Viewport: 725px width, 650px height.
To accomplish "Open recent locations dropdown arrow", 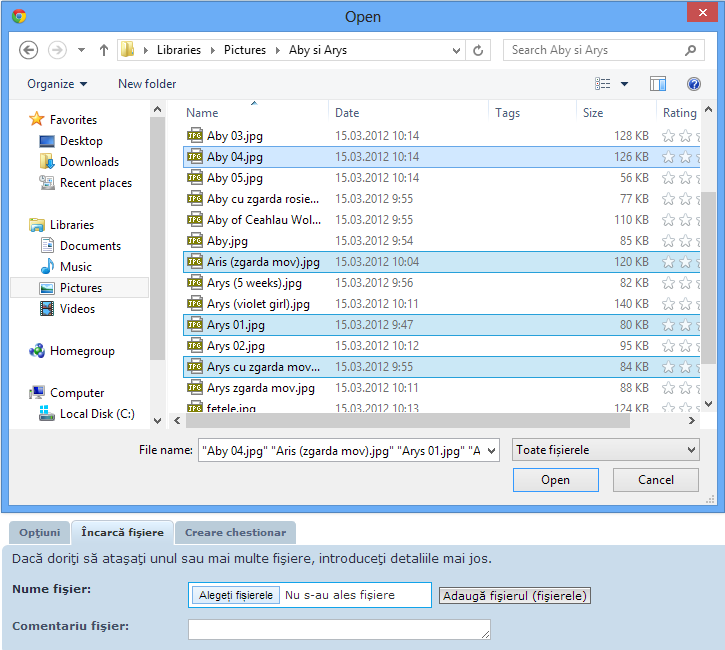I will pyautogui.click(x=81, y=50).
